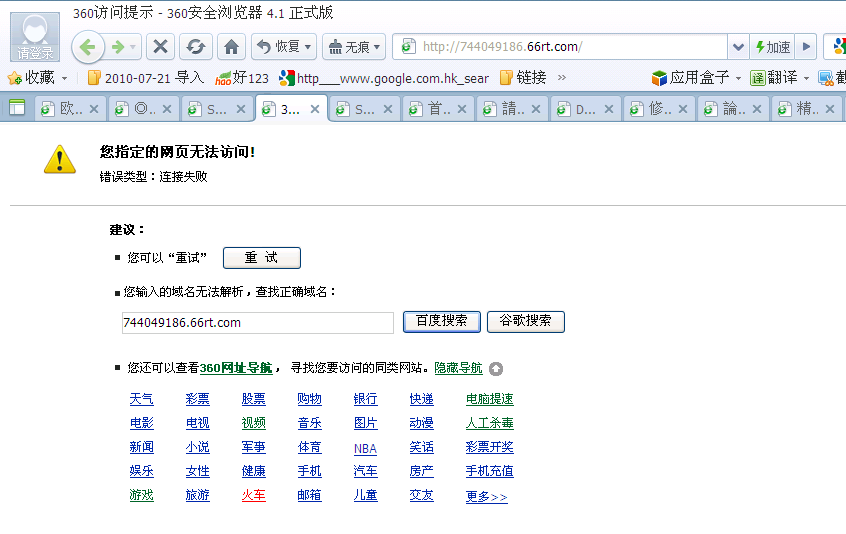Close the 精.. tab
The width and height of the screenshot is (846, 534).
tap(830, 109)
